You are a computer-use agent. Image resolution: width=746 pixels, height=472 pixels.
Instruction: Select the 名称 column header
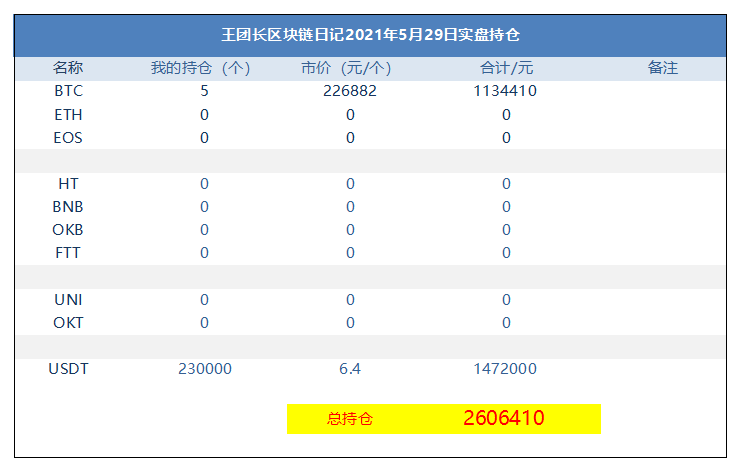[68, 68]
